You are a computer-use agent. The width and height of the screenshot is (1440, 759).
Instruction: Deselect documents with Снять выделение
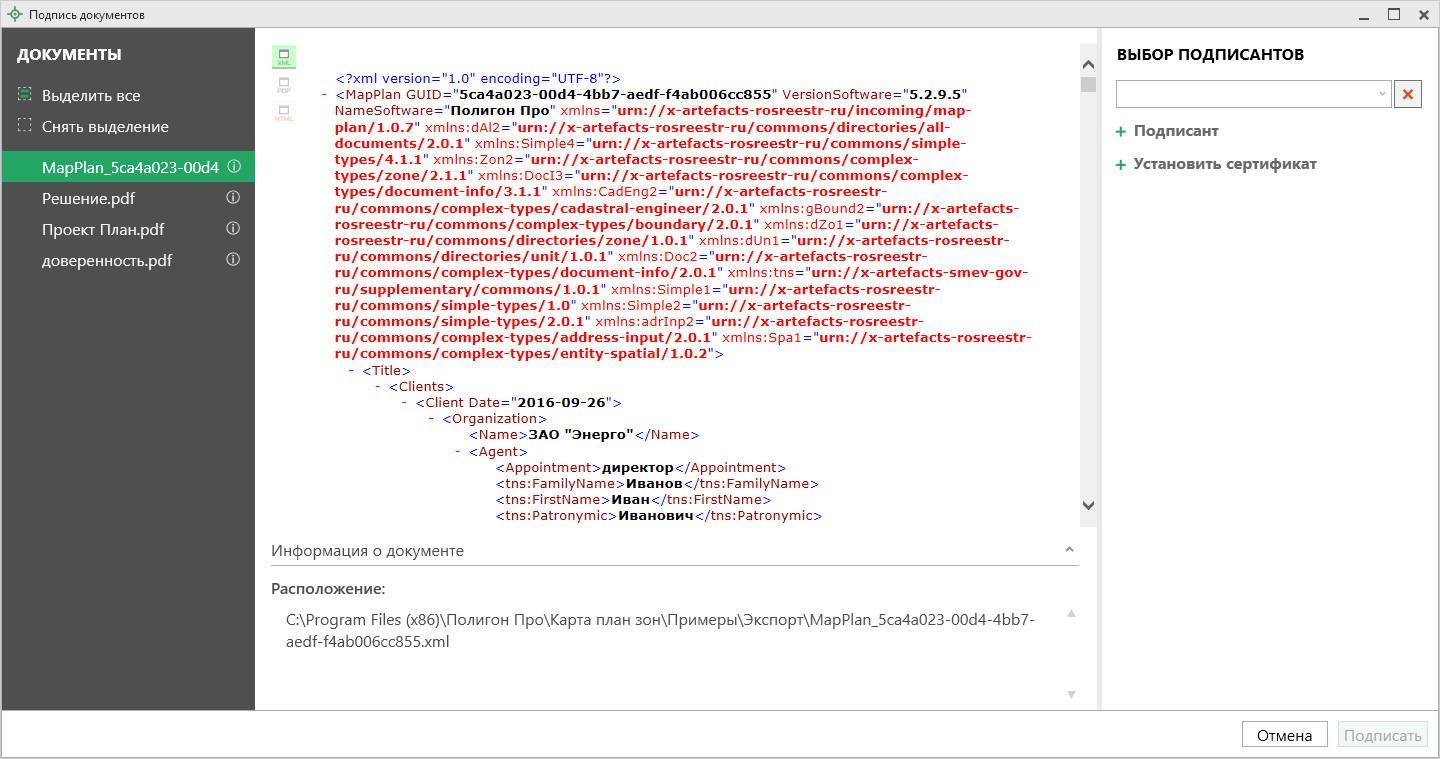104,127
